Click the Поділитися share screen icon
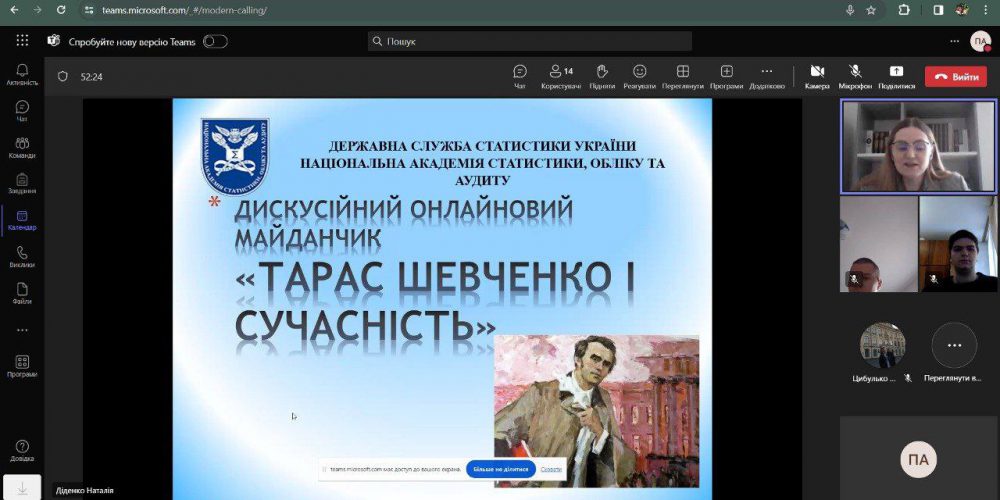The image size is (1000, 500). 896,75
